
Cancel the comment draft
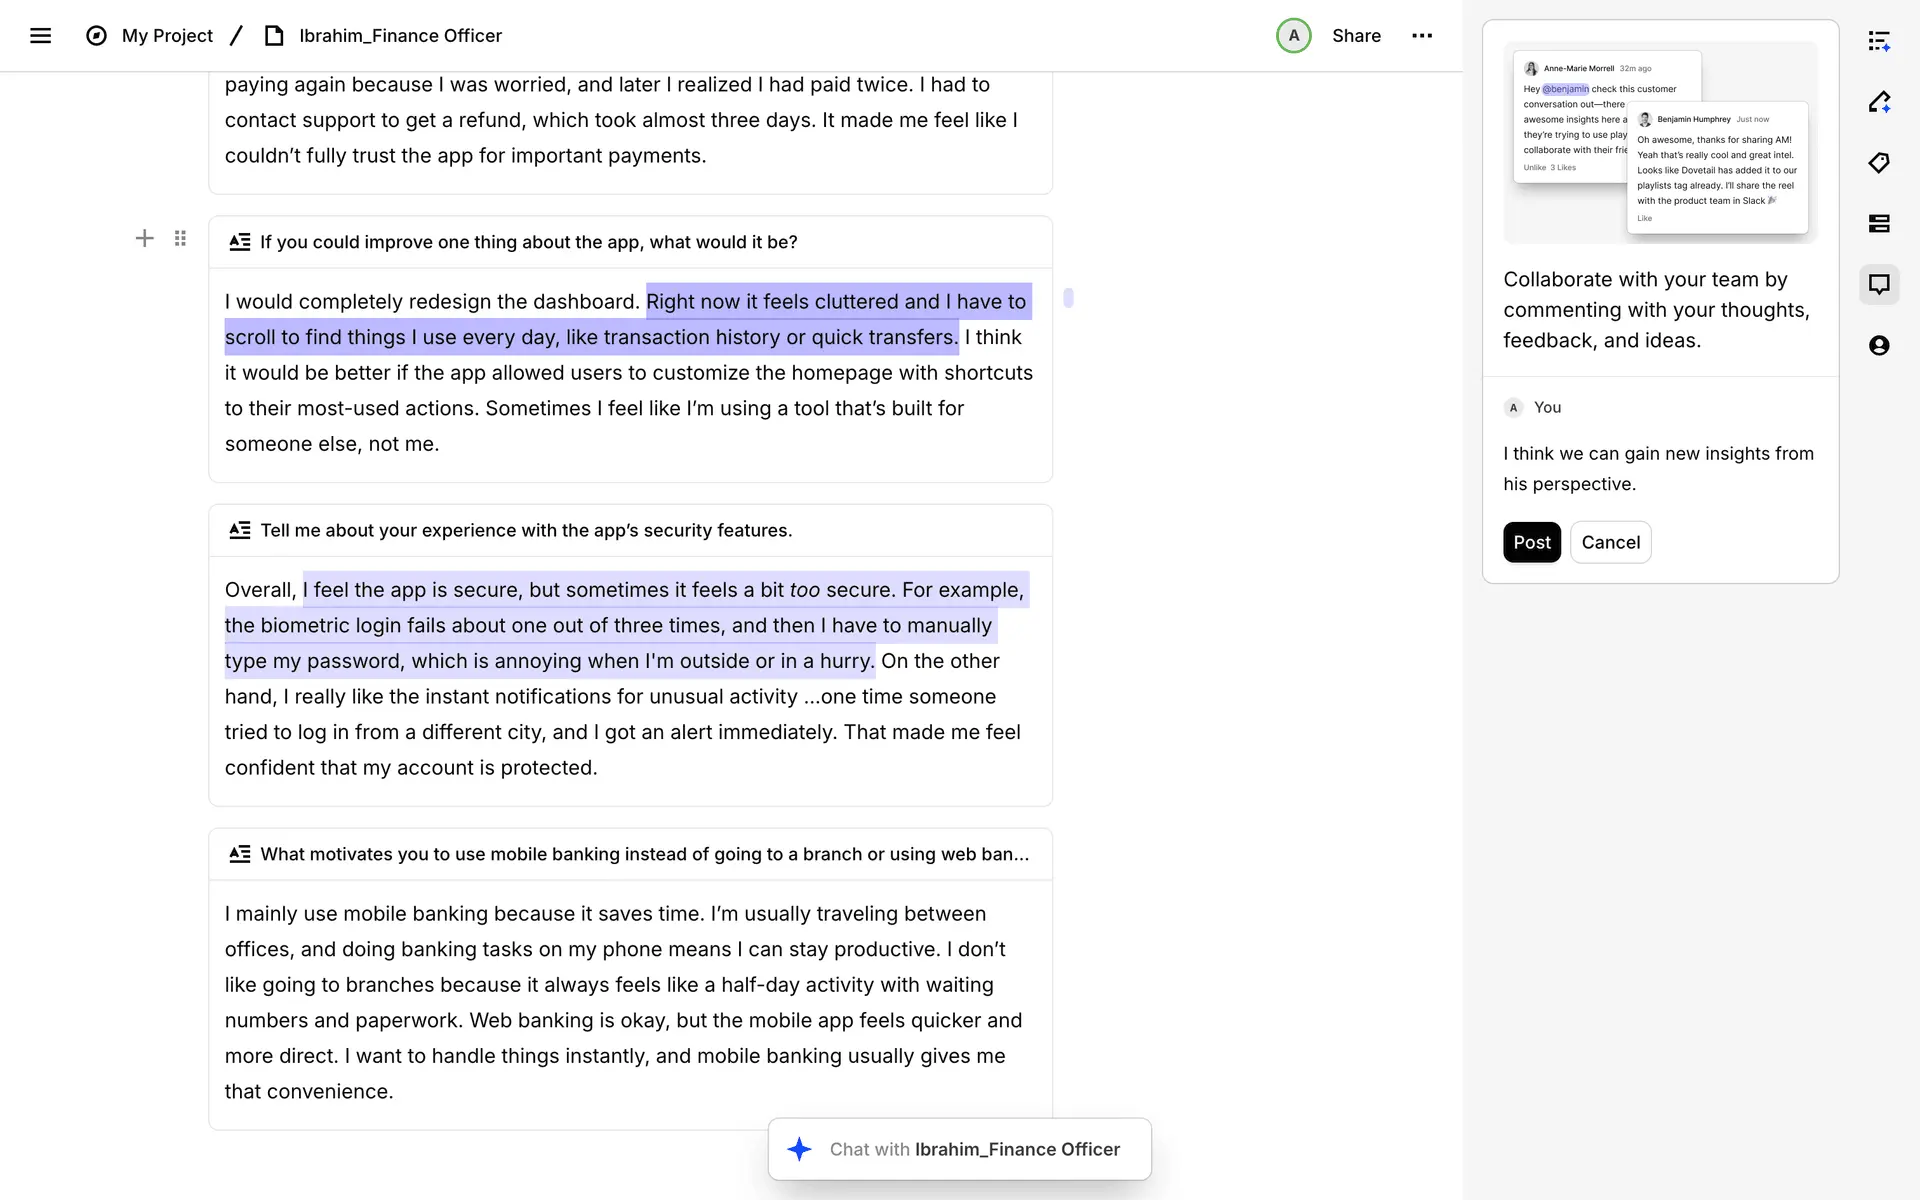click(x=1610, y=542)
